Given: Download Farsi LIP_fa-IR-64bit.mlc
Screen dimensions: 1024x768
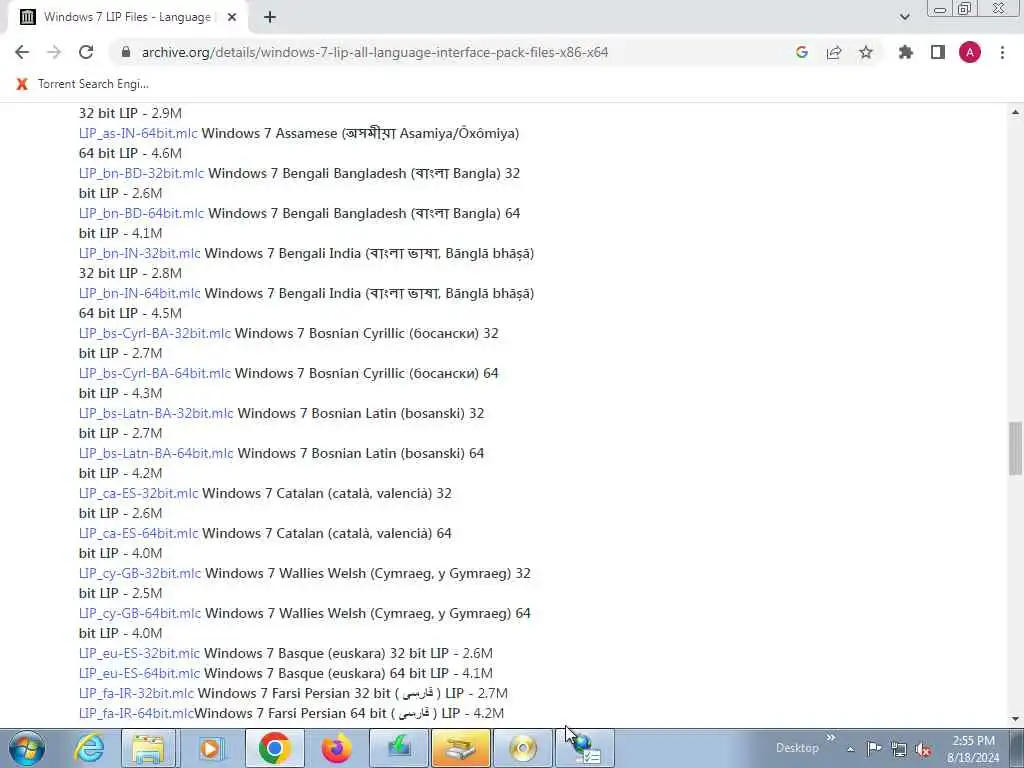Looking at the screenshot, I should point(136,713).
